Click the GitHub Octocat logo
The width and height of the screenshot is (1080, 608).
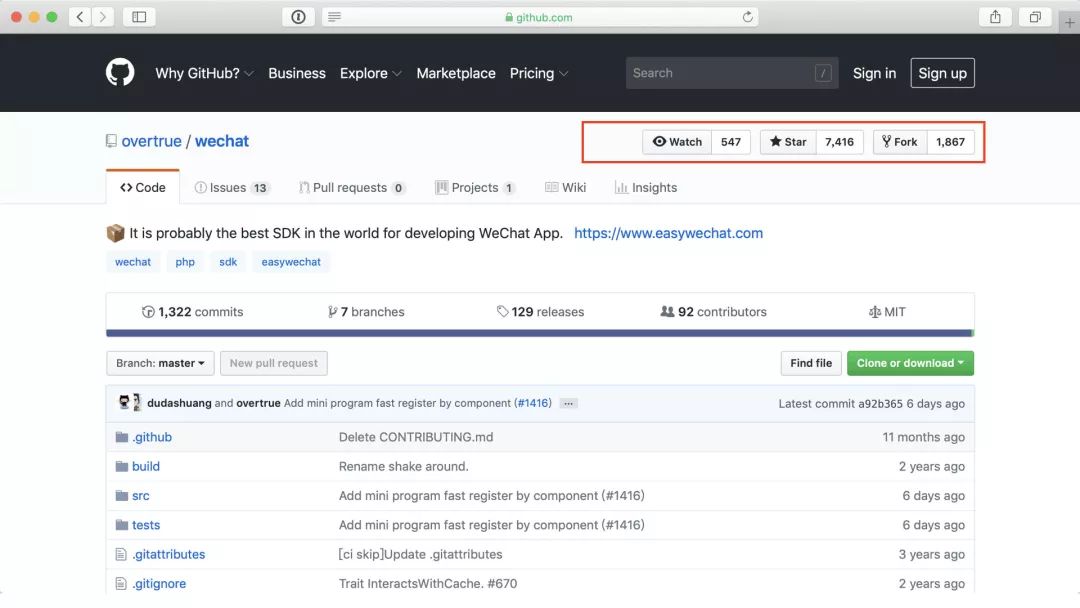[120, 72]
